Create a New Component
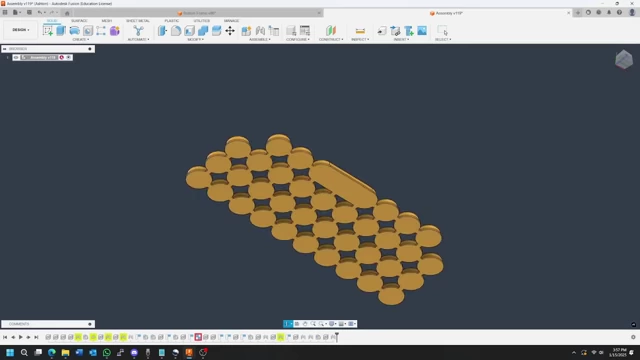 pyautogui.click(x=246, y=31)
